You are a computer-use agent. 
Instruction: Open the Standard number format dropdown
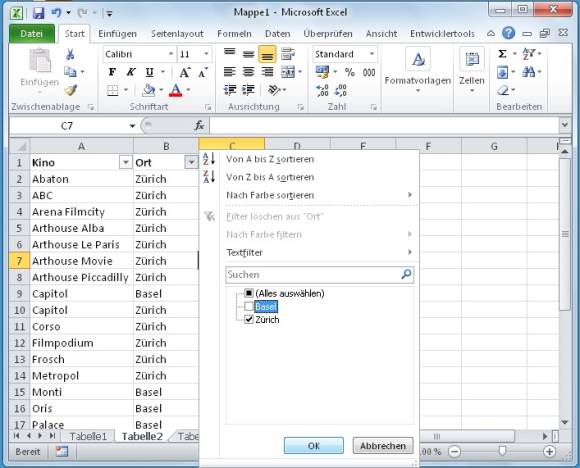click(372, 54)
